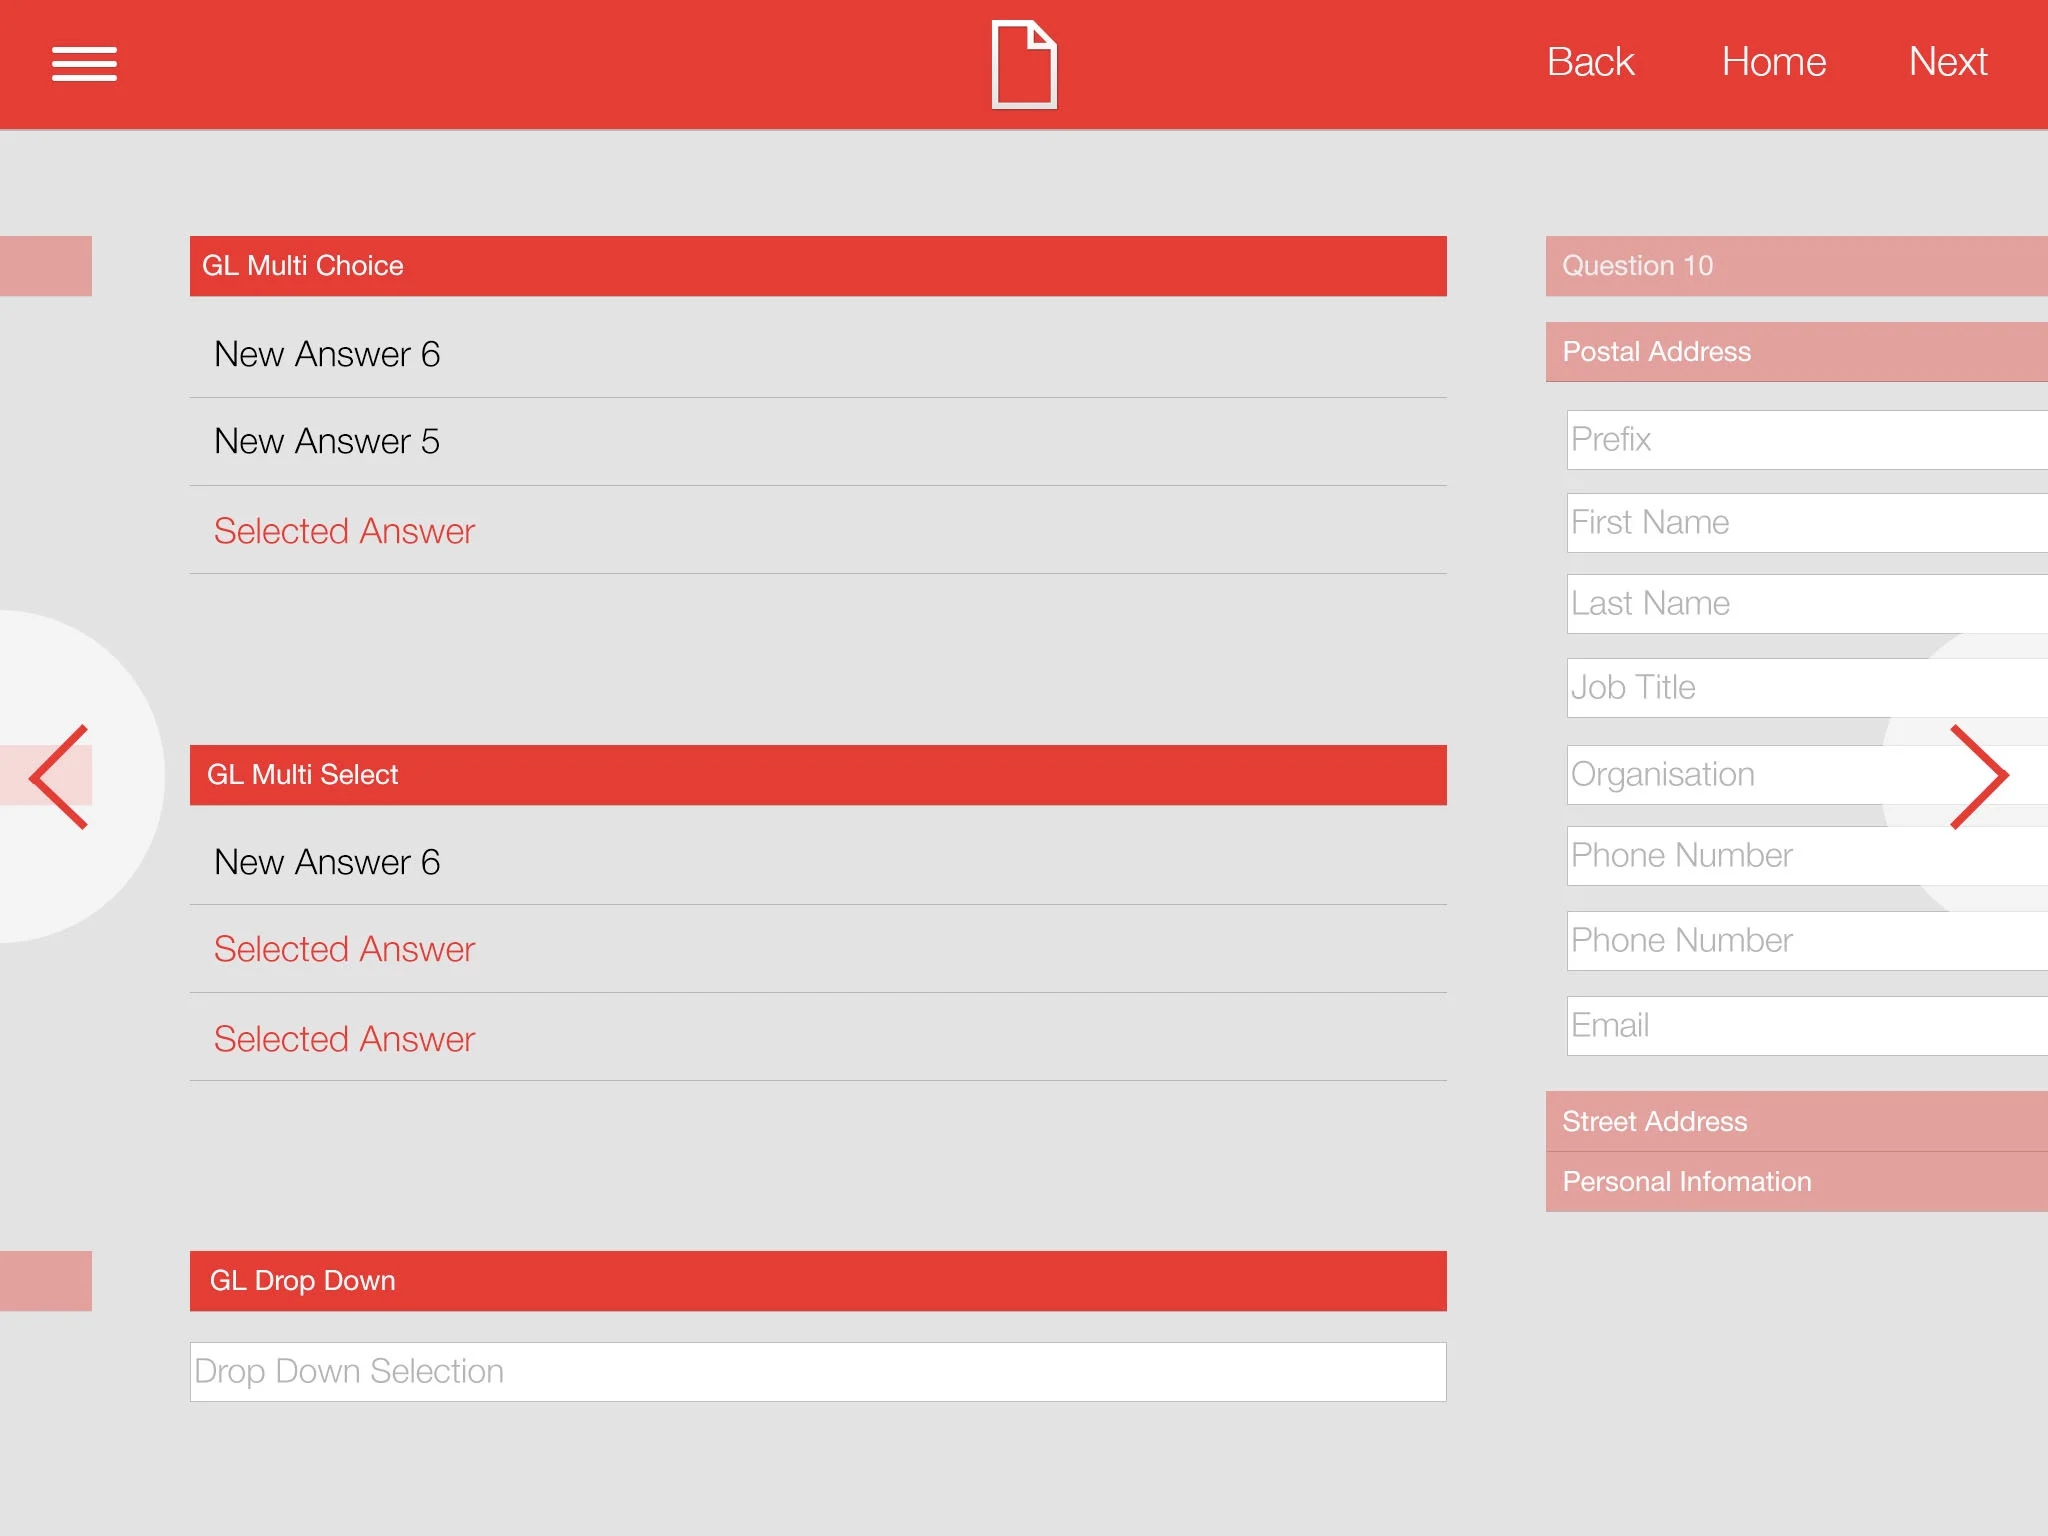Open the hamburger menu
The image size is (2048, 1536).
[84, 64]
